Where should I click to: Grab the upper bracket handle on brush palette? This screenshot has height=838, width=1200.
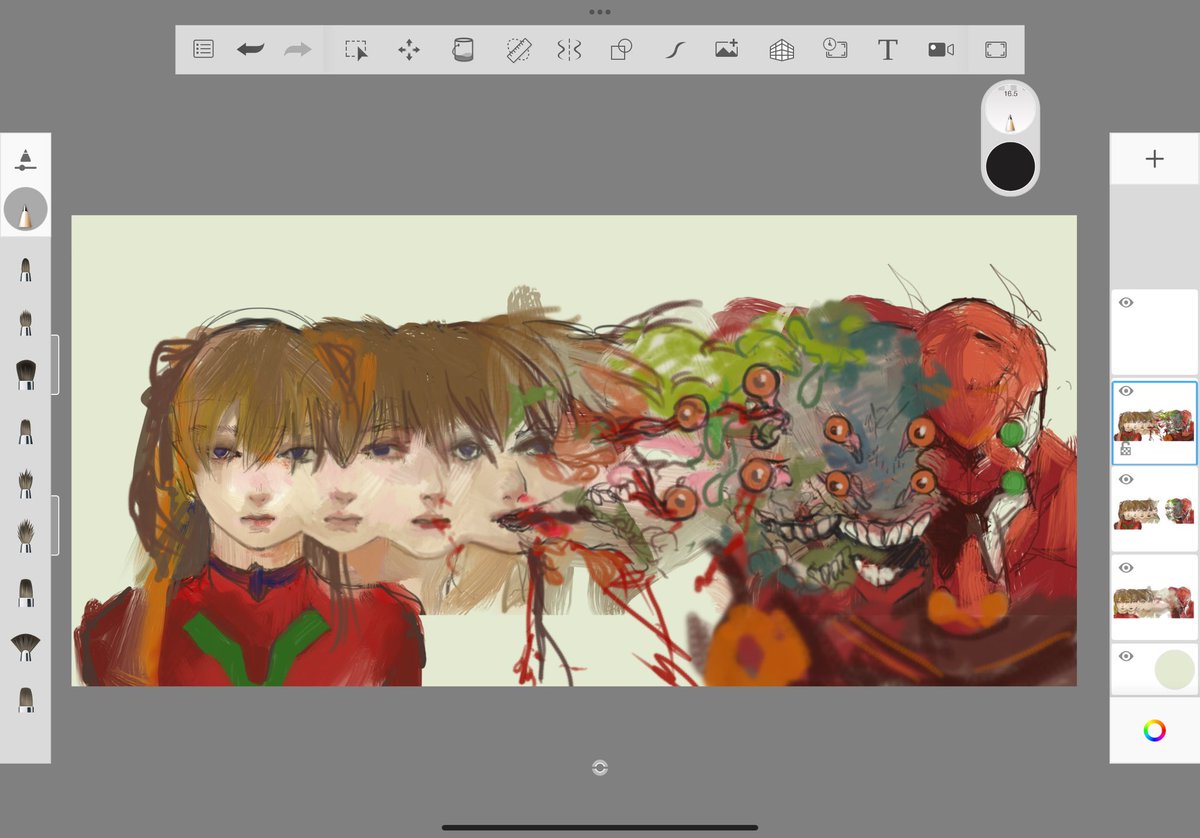tap(55, 365)
